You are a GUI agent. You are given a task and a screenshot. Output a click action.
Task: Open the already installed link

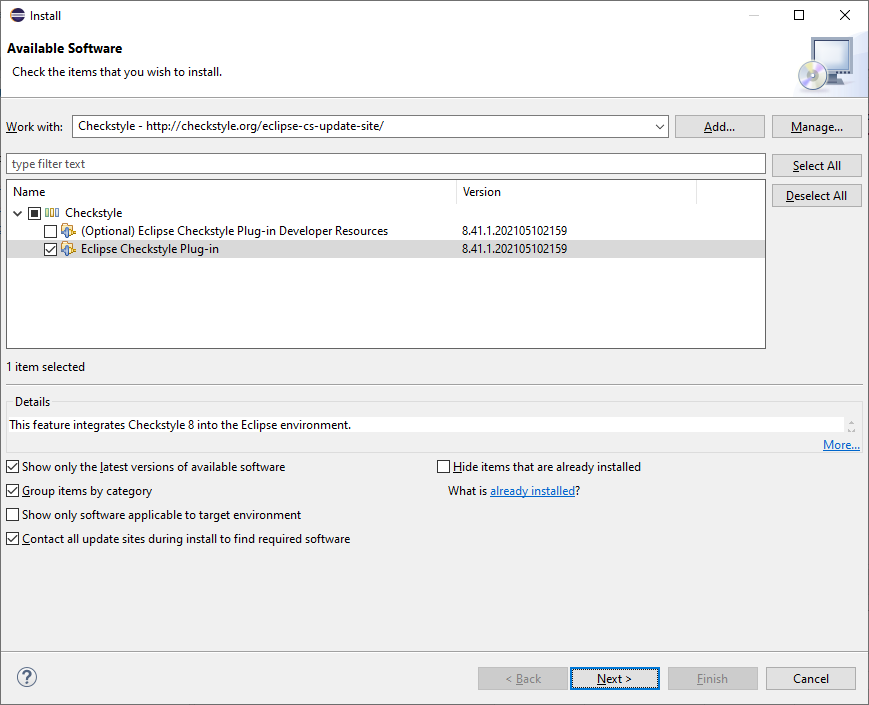[x=532, y=491]
